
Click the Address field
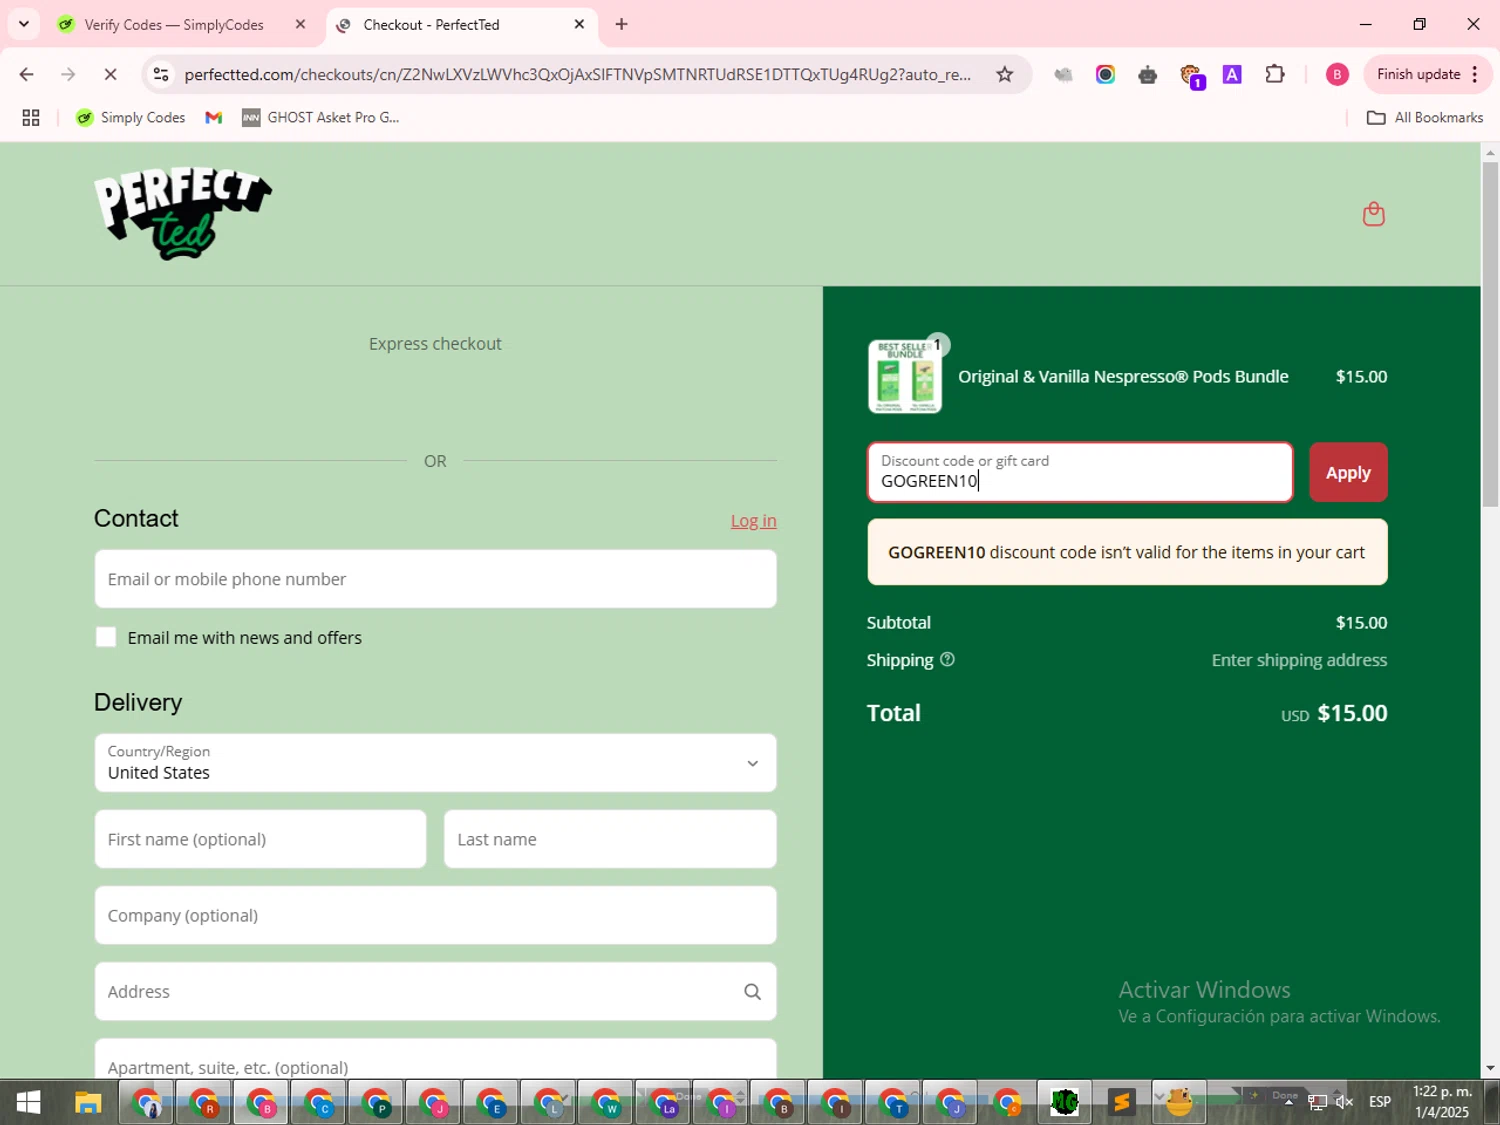[x=435, y=991]
